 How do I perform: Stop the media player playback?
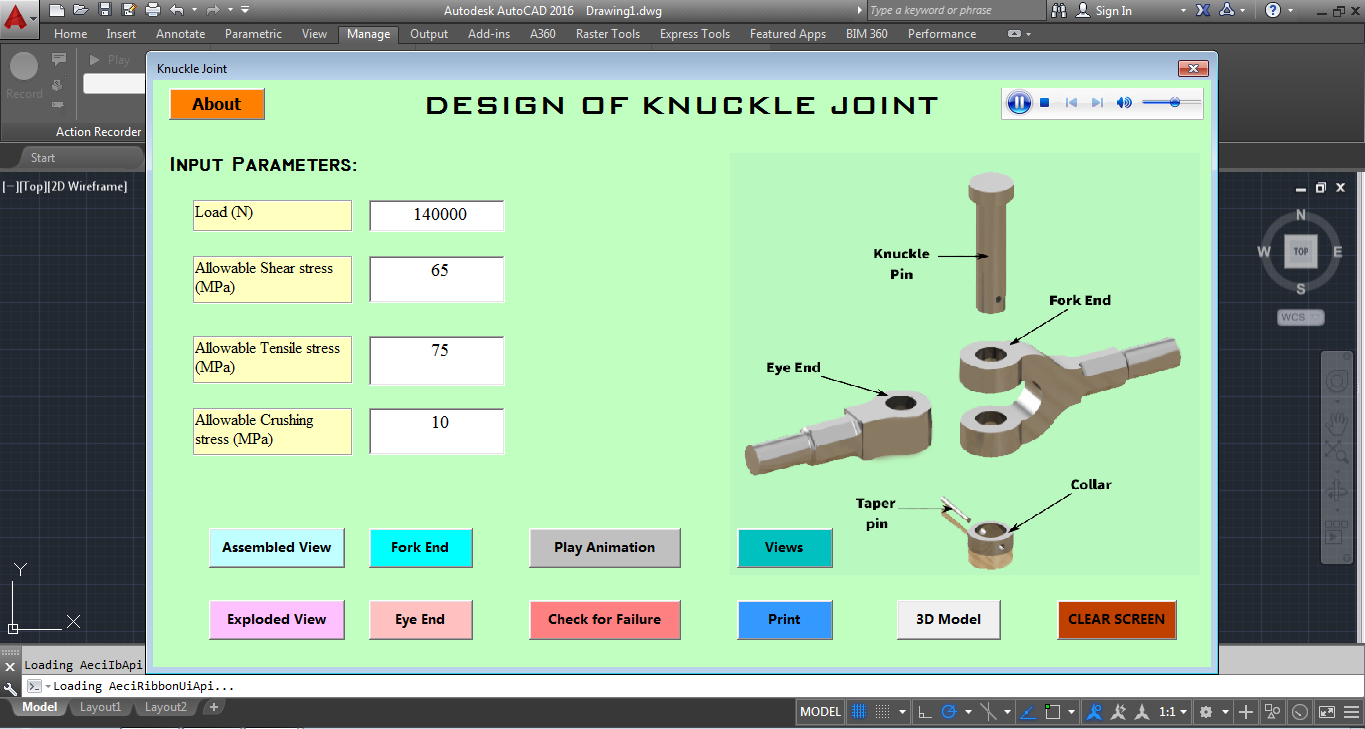pyautogui.click(x=1045, y=103)
